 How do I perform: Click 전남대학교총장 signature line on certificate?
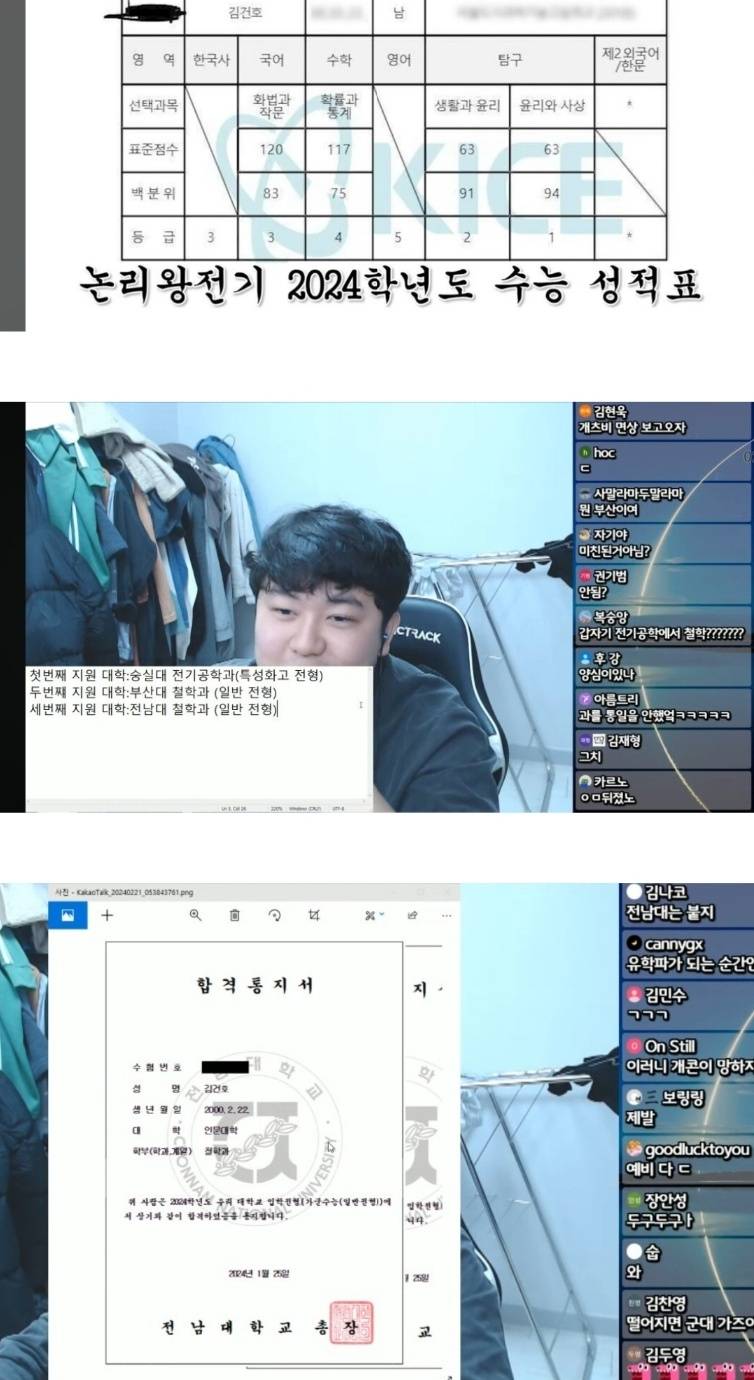[260, 1328]
